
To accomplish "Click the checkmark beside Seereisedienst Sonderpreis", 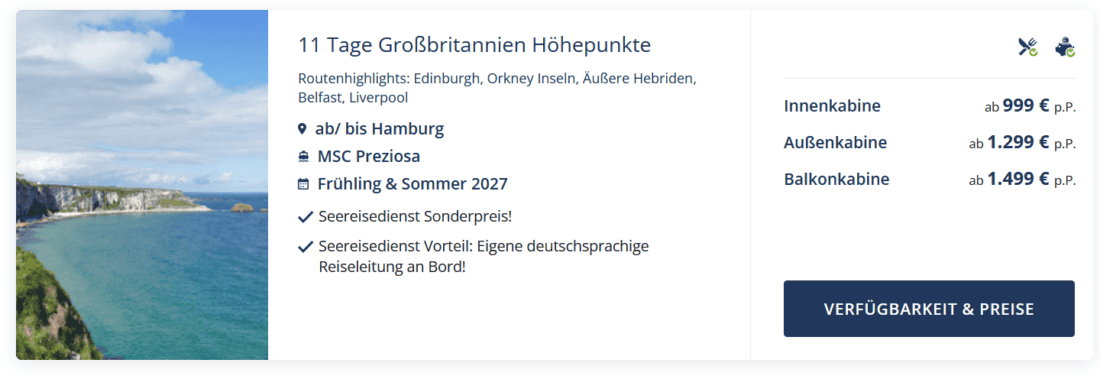I will tap(305, 217).
